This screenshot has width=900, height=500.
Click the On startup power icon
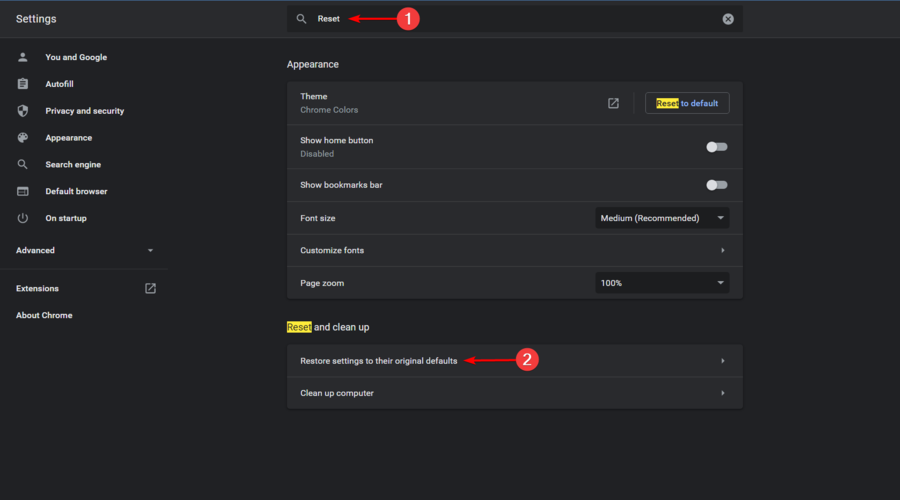pos(22,218)
